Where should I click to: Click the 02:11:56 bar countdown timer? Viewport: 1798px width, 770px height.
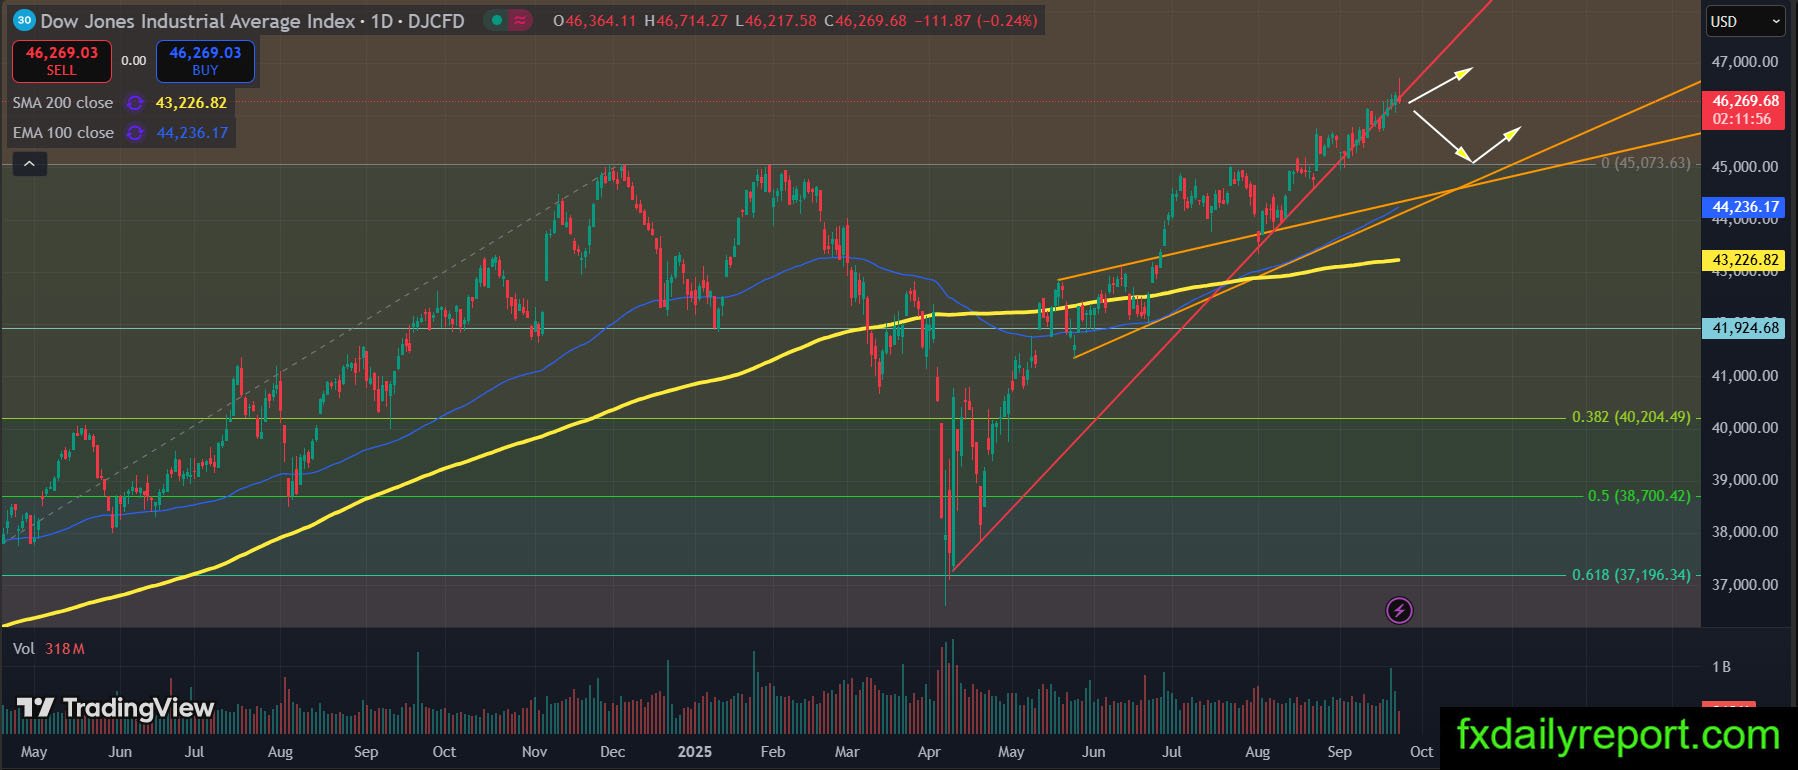pyautogui.click(x=1741, y=119)
